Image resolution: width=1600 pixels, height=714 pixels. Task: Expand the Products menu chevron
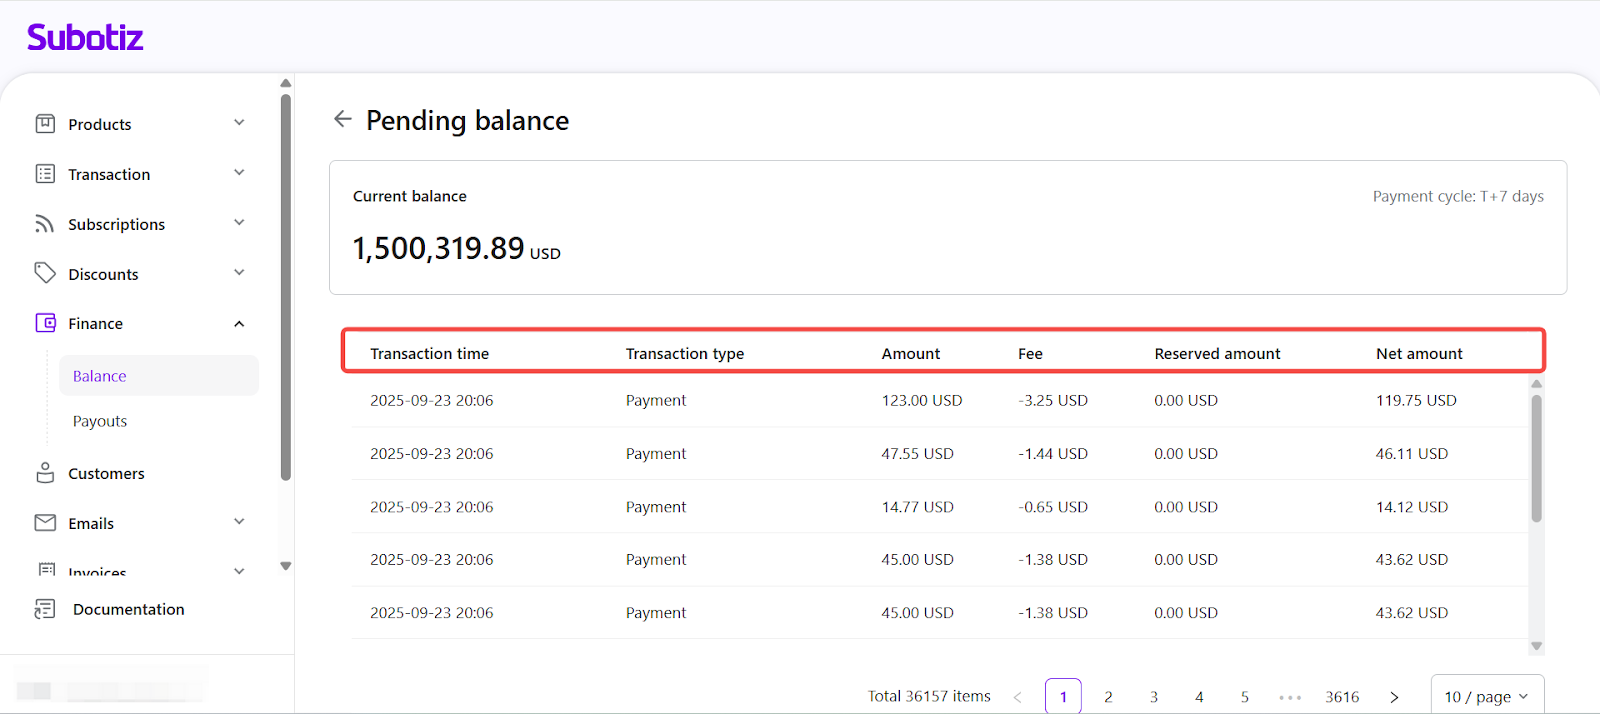pos(239,123)
